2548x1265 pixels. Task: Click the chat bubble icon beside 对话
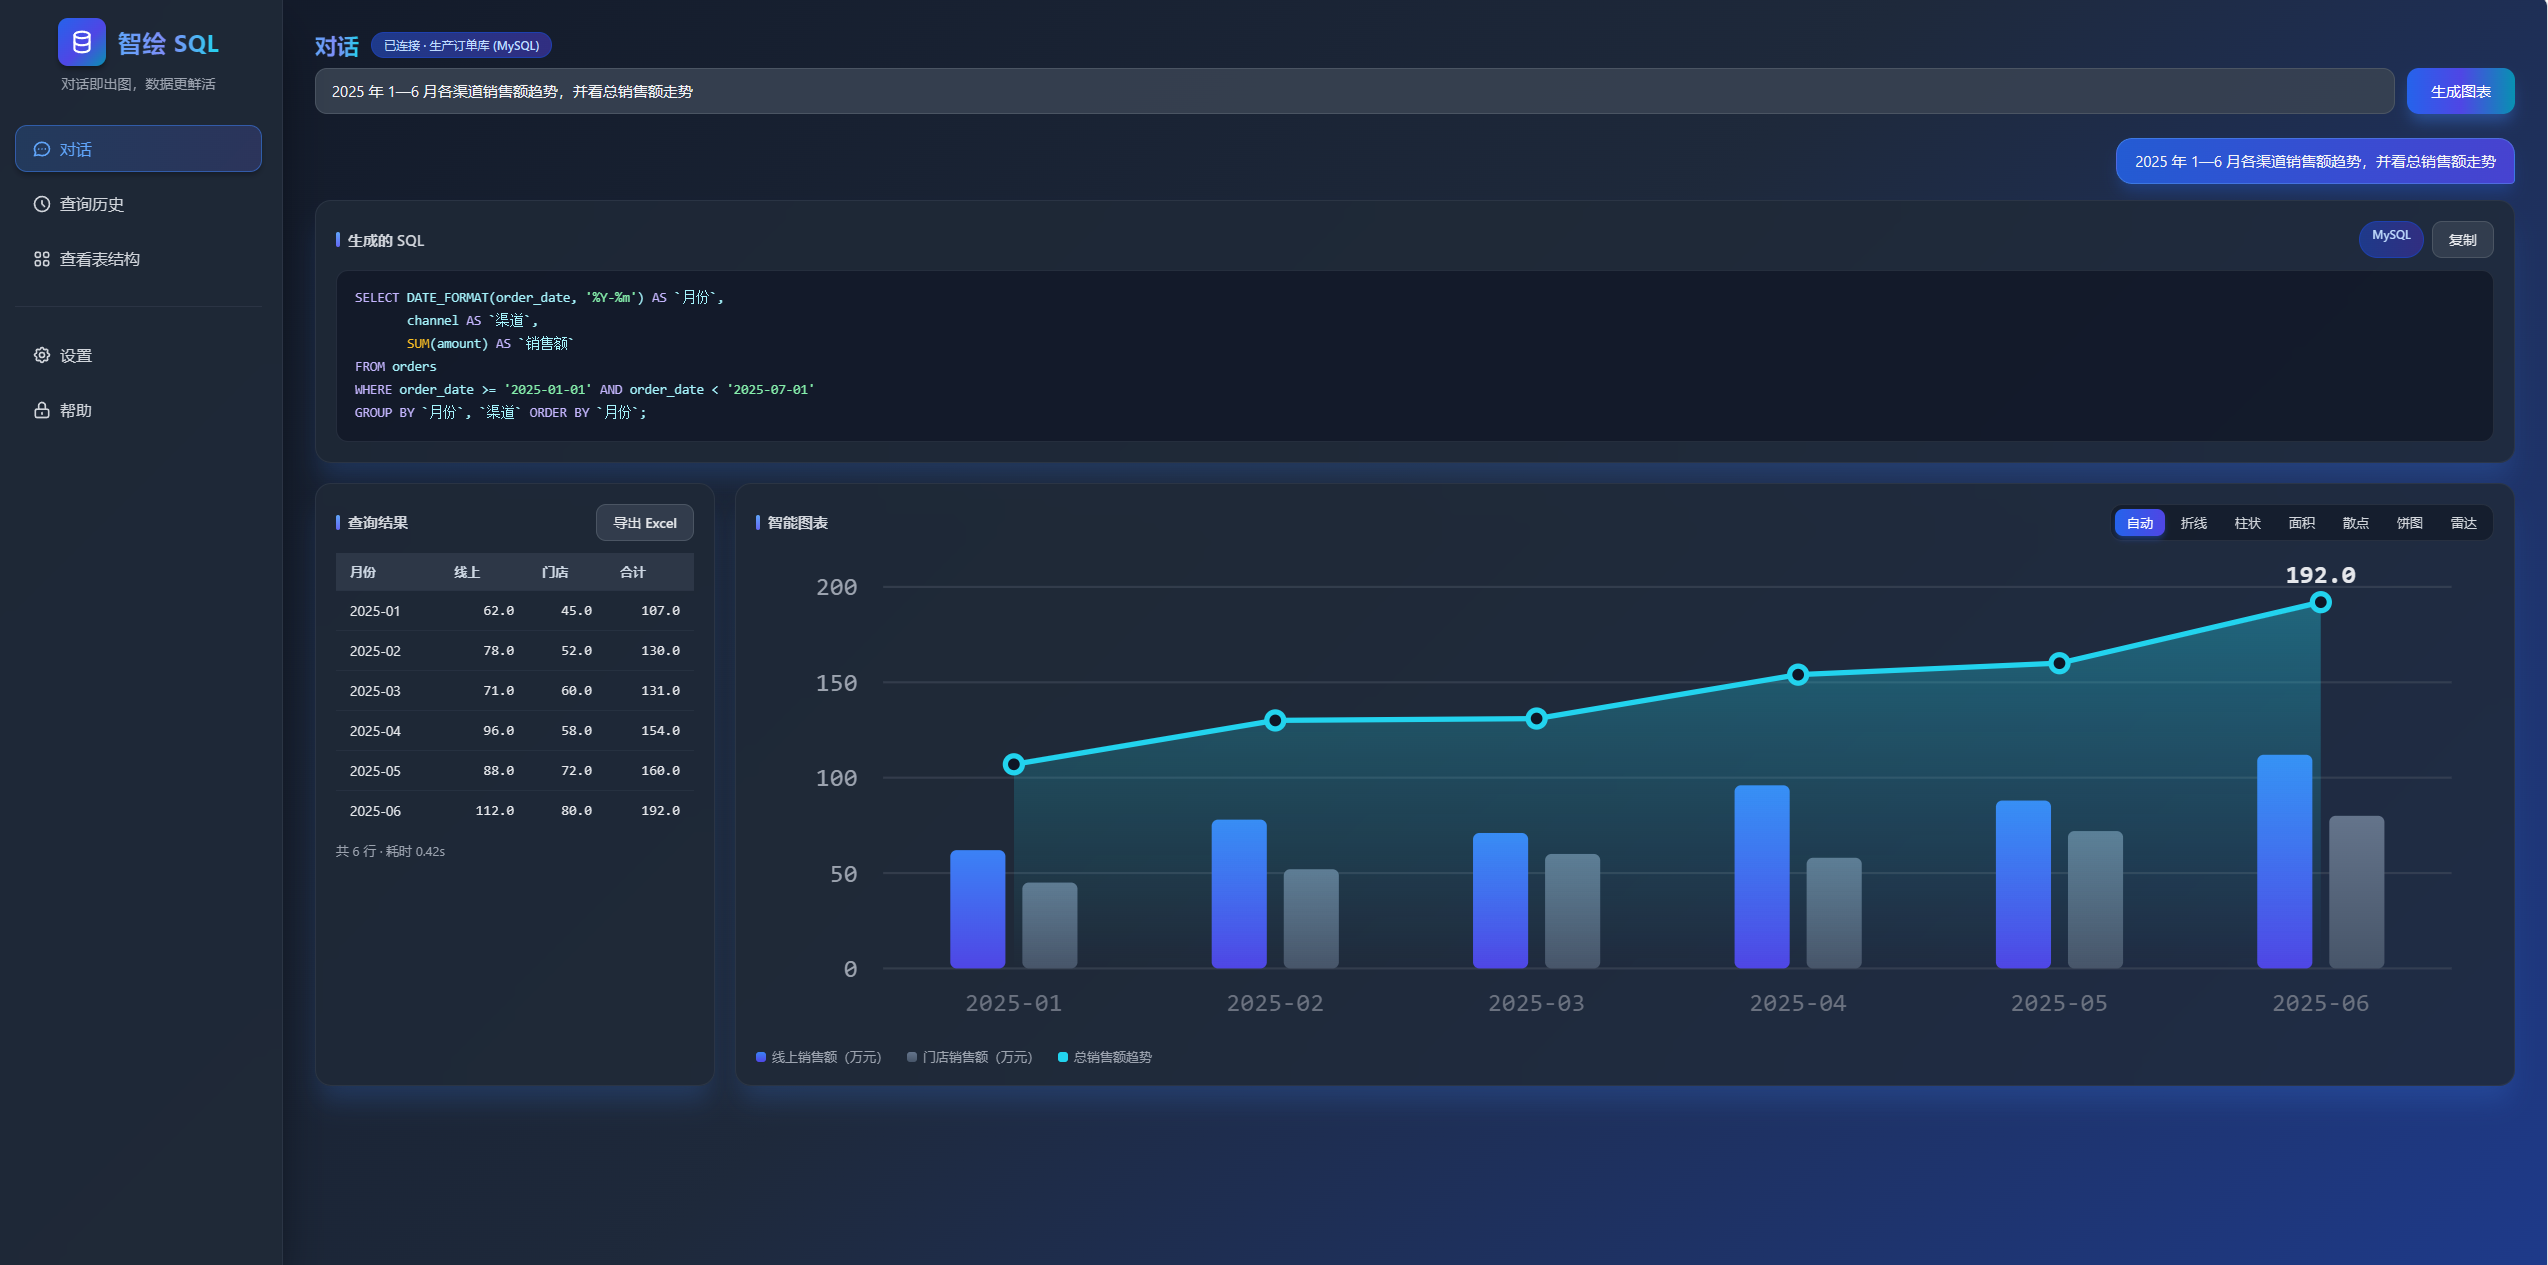pos(42,149)
